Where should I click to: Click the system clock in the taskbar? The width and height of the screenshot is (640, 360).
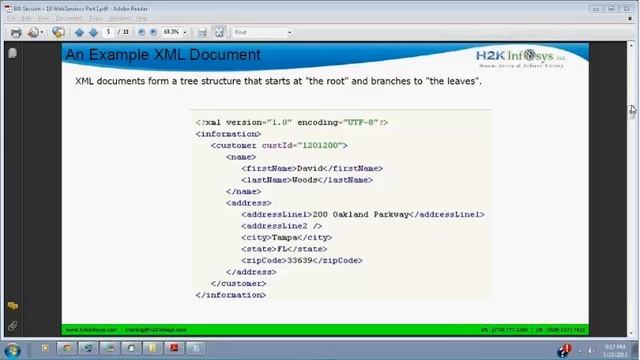coord(615,351)
